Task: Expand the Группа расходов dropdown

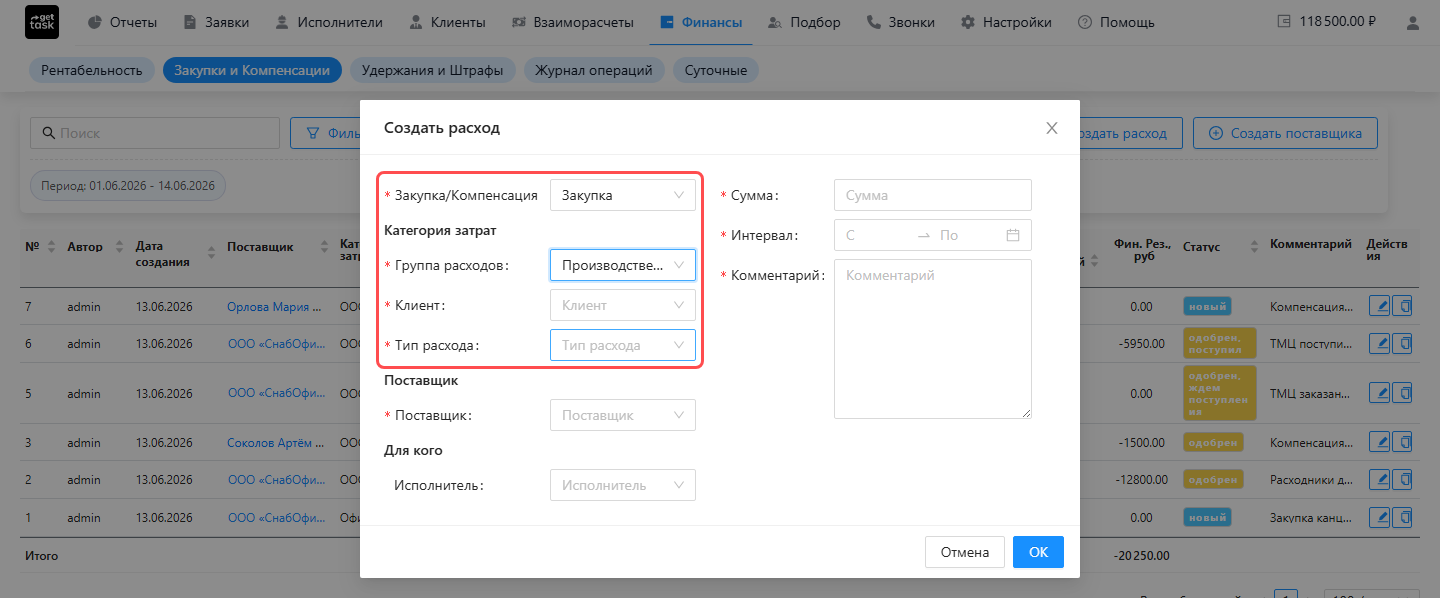Action: (623, 265)
